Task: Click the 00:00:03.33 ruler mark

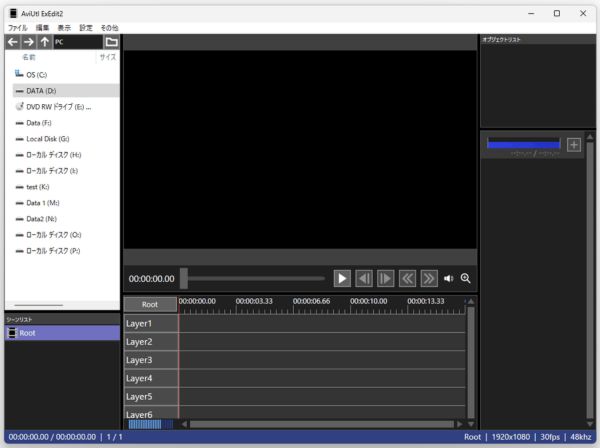Action: 254,301
